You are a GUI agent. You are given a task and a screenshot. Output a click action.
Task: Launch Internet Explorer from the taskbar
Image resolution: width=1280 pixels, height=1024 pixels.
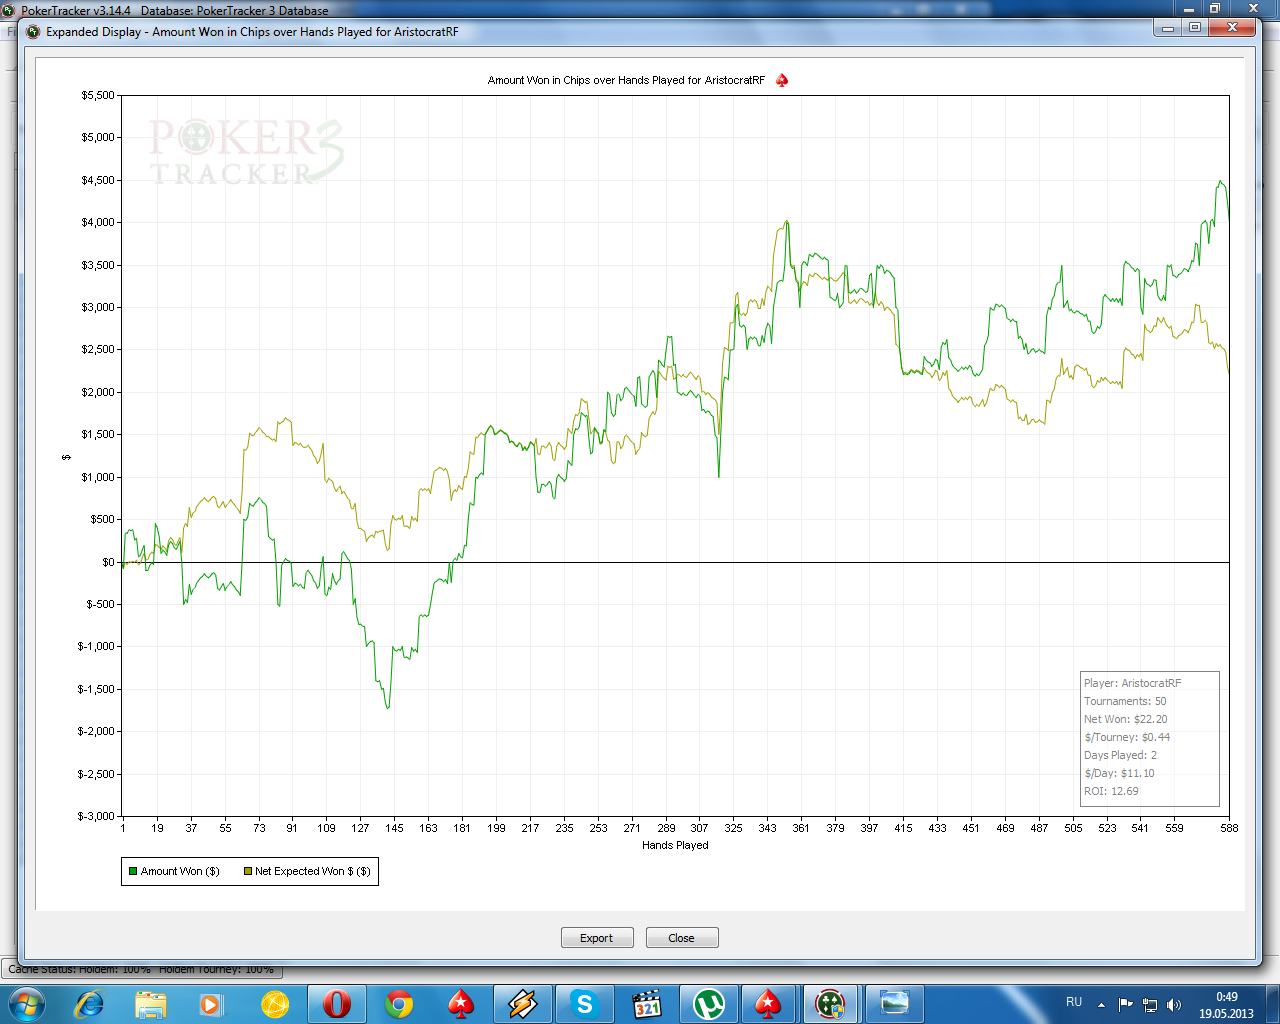click(90, 1004)
